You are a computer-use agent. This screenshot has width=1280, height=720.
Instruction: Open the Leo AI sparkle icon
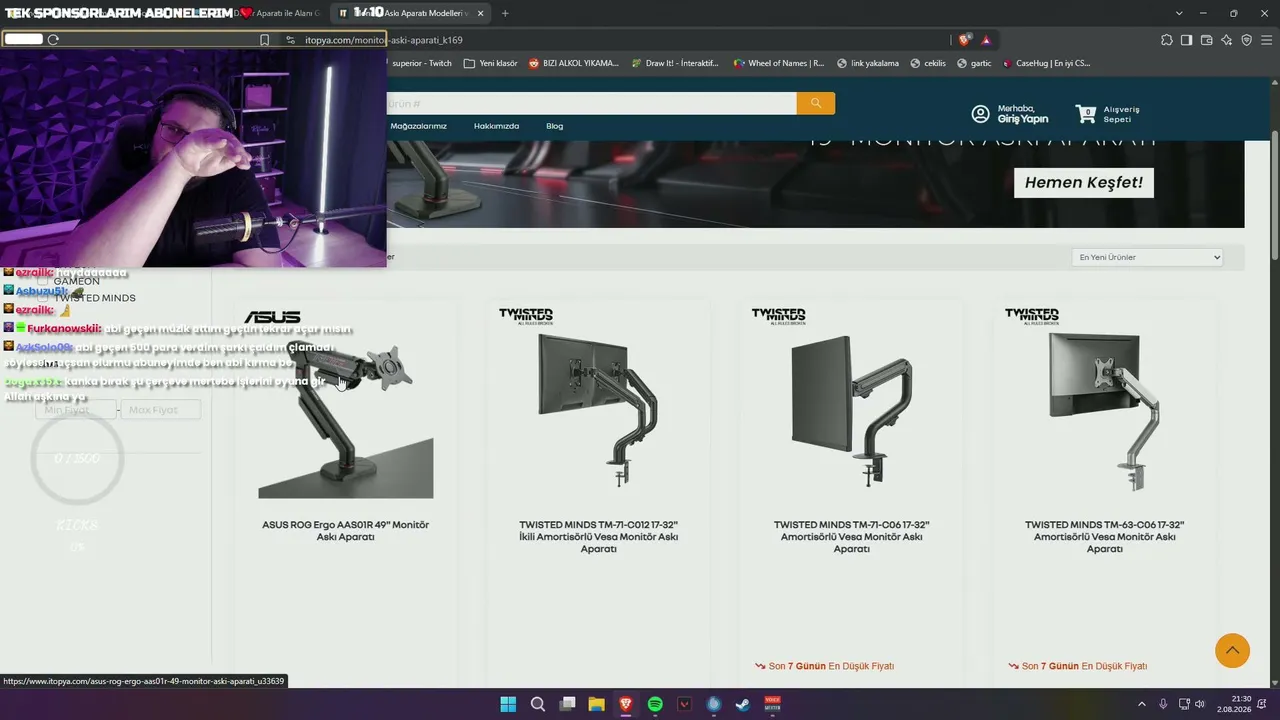coord(1227,40)
